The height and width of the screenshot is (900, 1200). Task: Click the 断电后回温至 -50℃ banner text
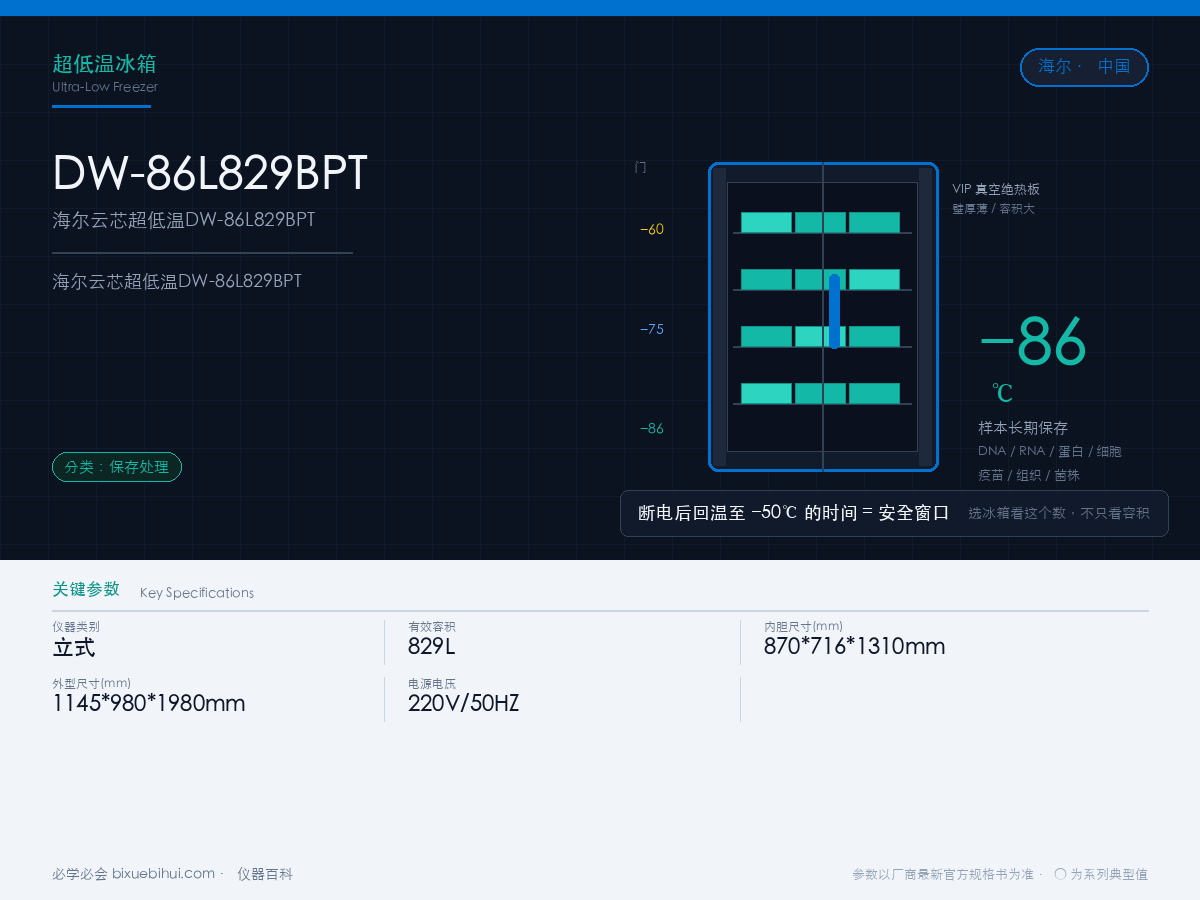(x=793, y=513)
